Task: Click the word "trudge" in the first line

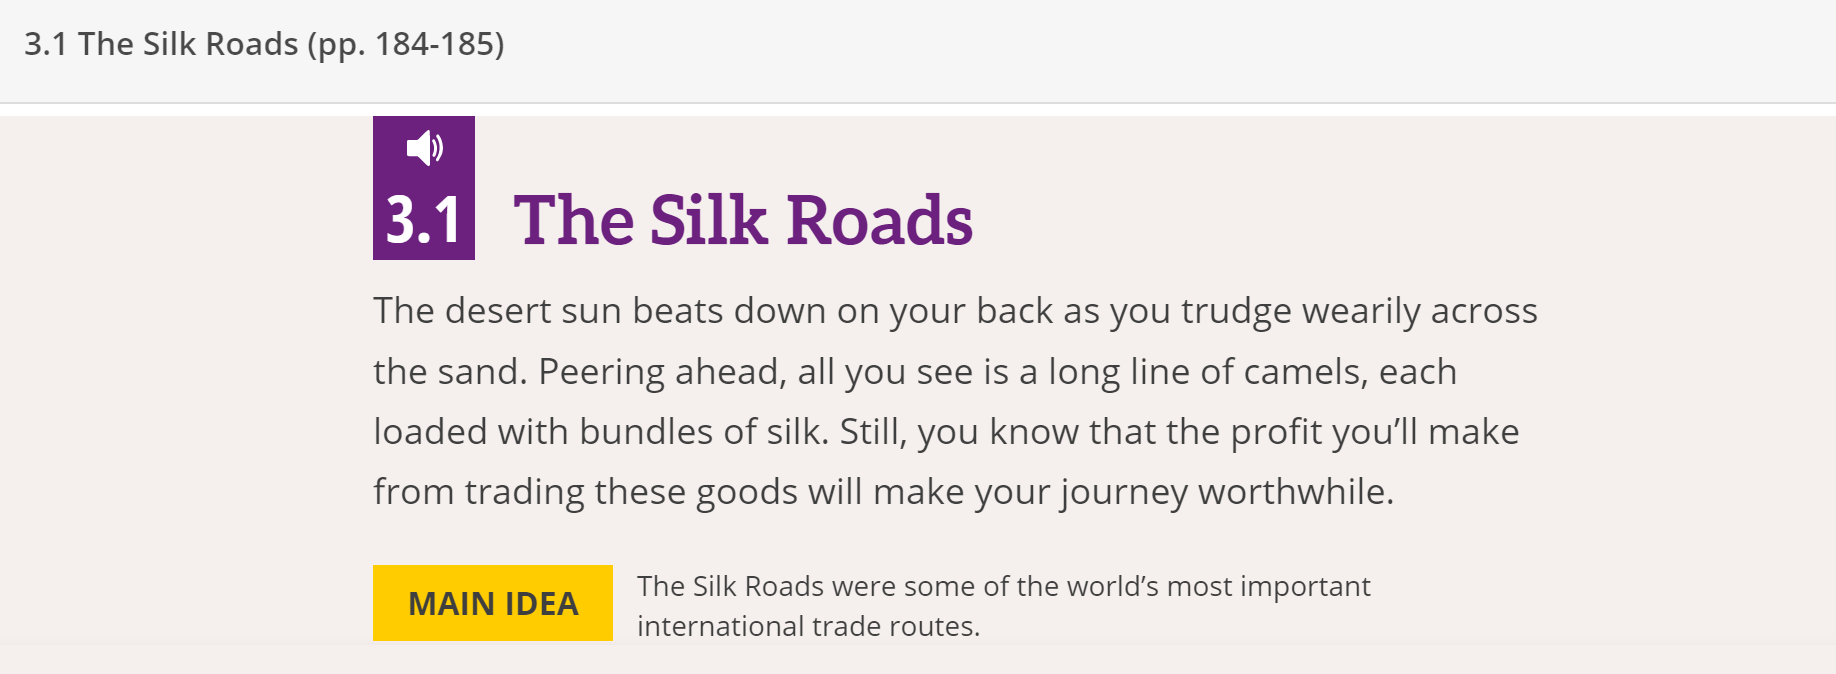Action: (x=1235, y=311)
